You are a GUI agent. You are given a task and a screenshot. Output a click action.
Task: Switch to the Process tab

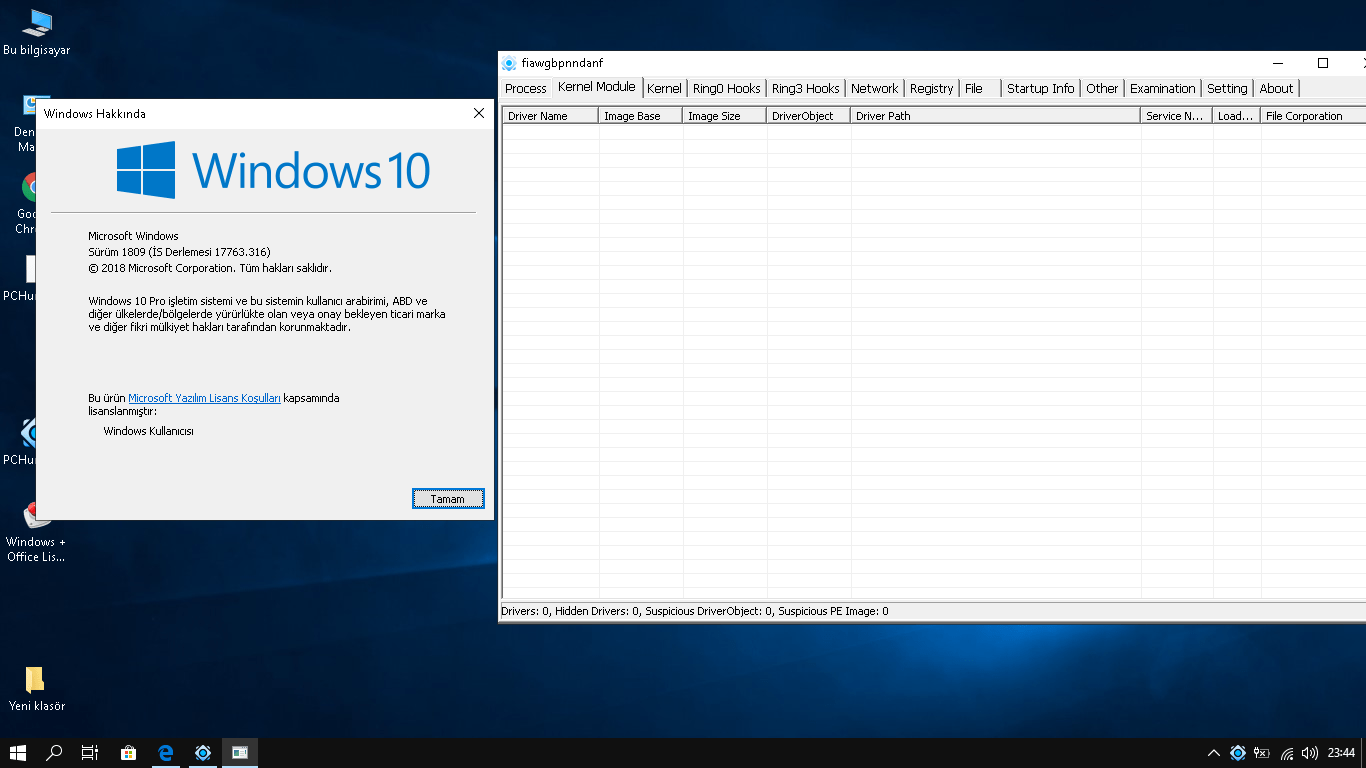pos(526,88)
